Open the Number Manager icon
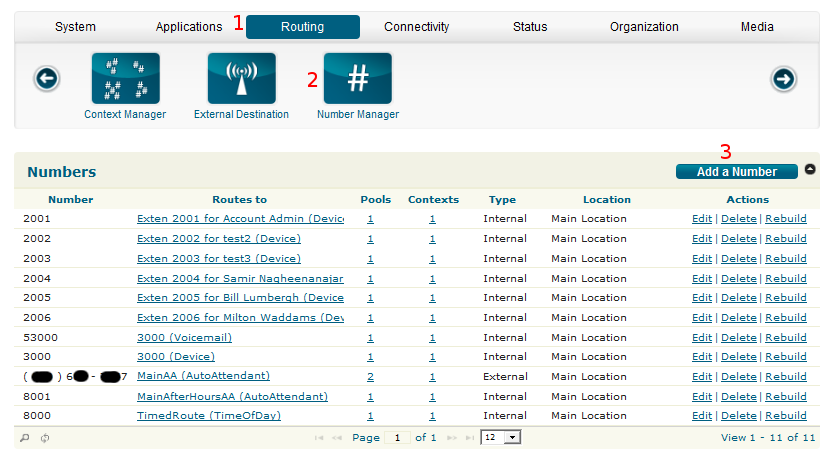Viewport: 834px width, 462px height. click(357, 79)
